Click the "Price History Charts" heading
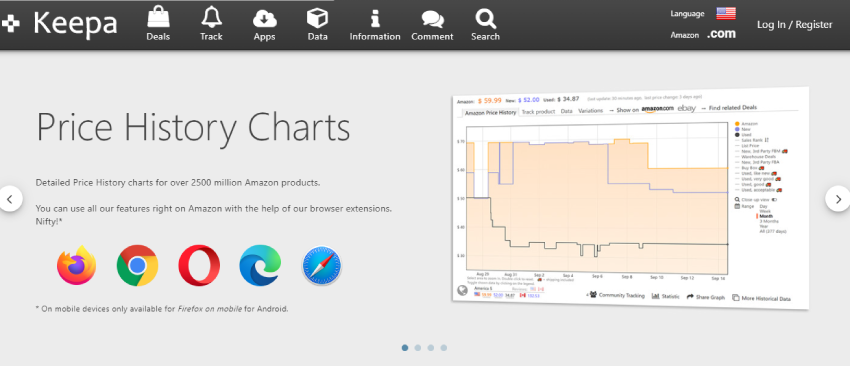Image resolution: width=850 pixels, height=366 pixels. coord(193,127)
